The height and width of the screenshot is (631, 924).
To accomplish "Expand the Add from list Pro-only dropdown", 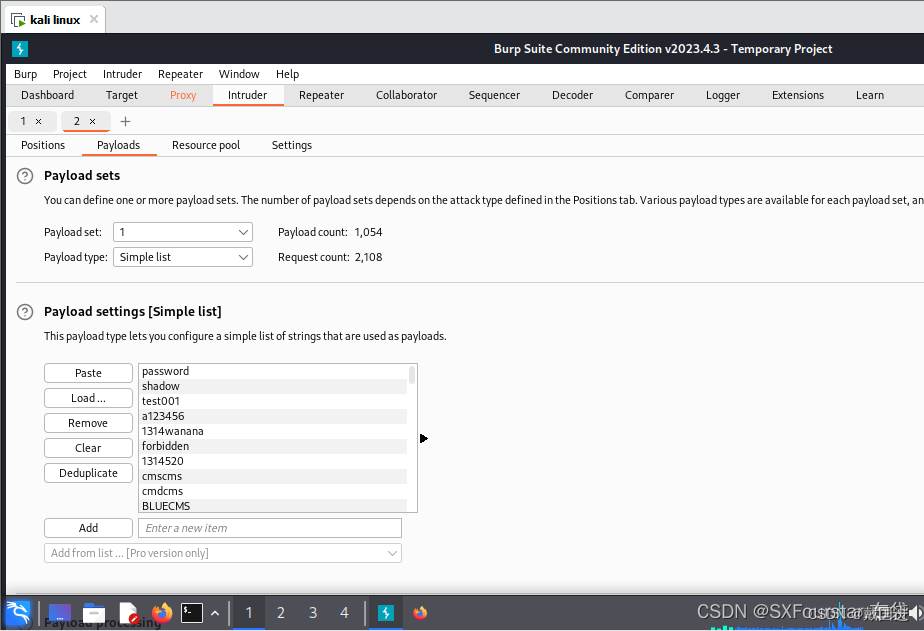I will tap(223, 553).
